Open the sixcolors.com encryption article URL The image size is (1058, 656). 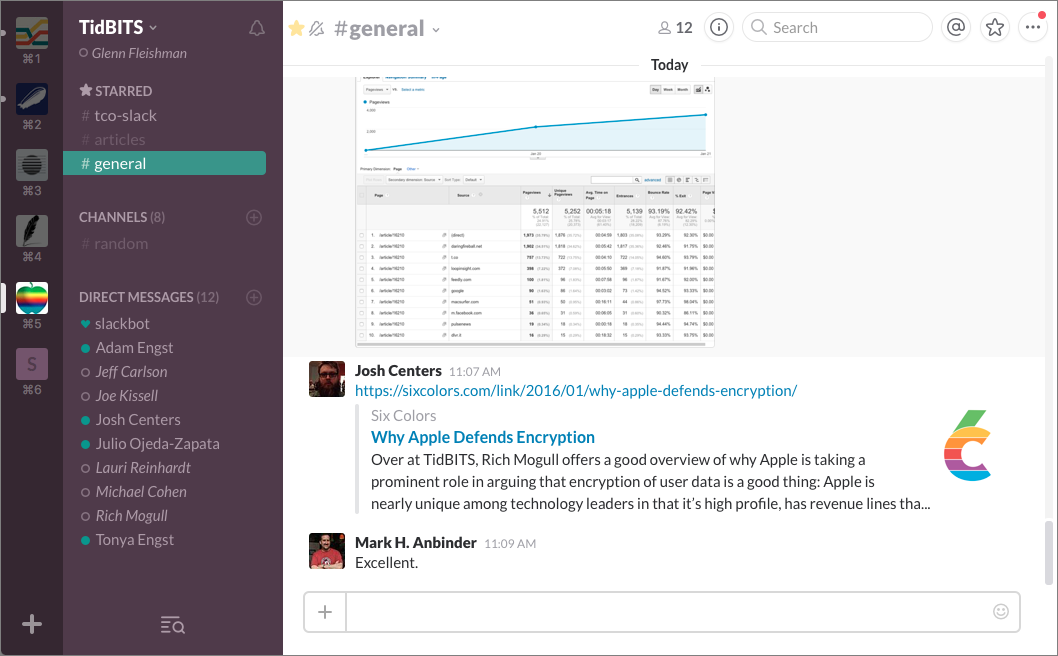[x=576, y=390]
